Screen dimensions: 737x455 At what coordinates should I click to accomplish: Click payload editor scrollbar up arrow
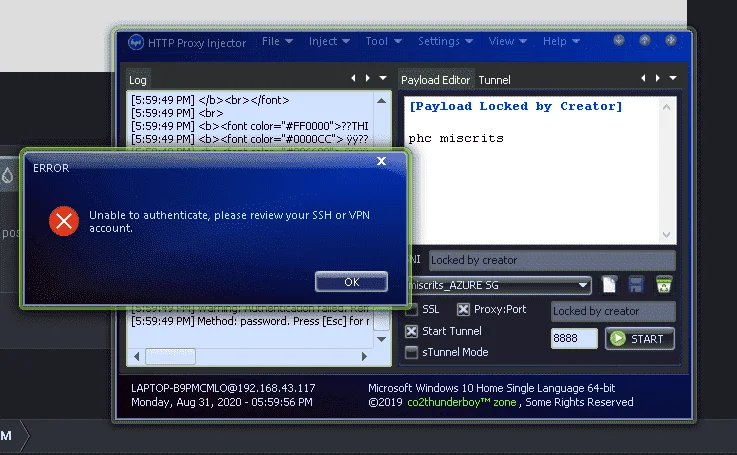coord(666,107)
